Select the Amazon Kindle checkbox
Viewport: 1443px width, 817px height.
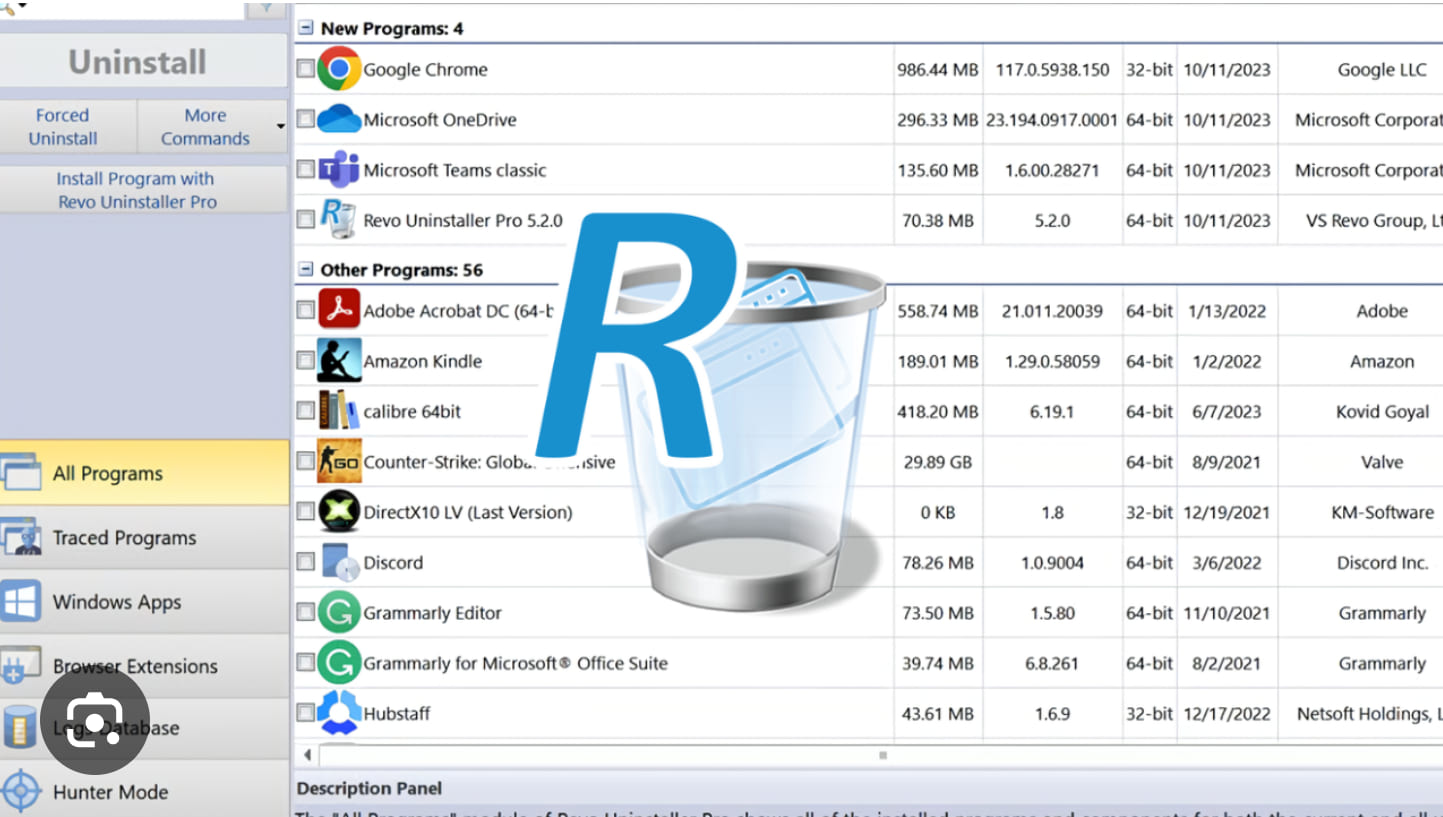[x=305, y=361]
